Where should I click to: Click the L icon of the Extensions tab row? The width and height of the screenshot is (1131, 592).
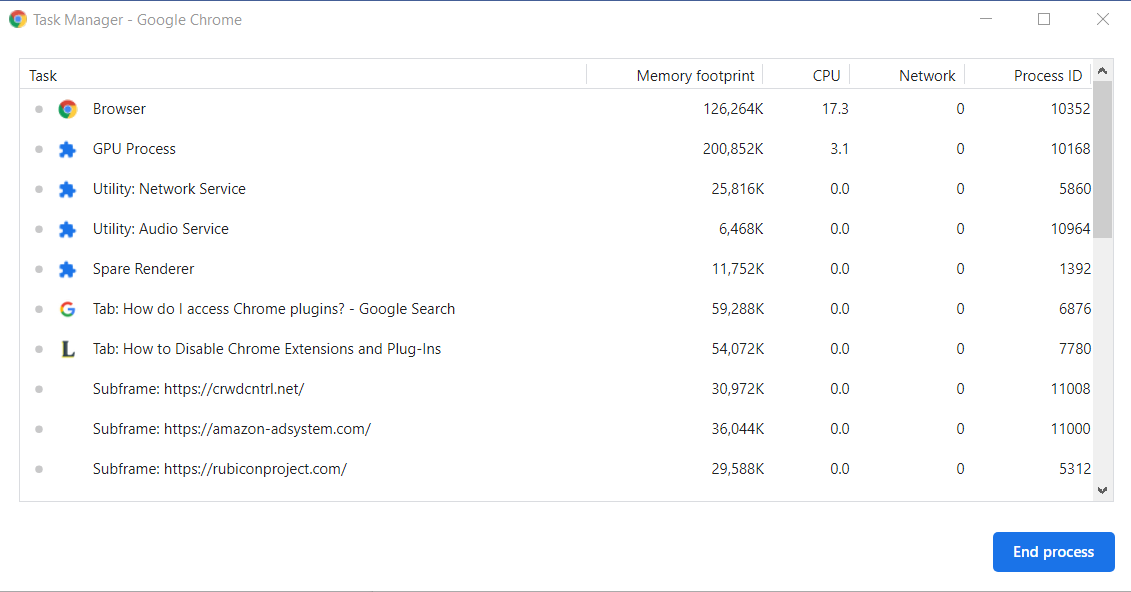[68, 349]
